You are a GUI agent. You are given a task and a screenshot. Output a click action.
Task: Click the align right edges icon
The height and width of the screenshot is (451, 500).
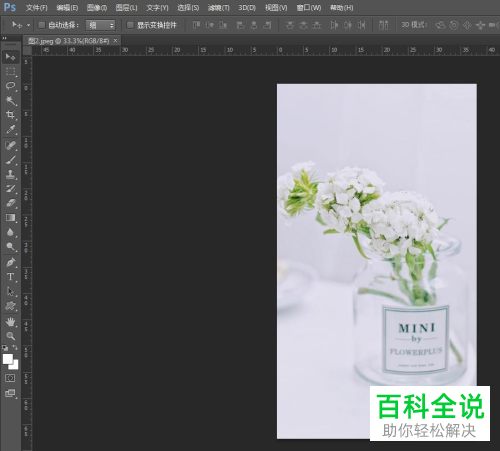tap(267, 25)
